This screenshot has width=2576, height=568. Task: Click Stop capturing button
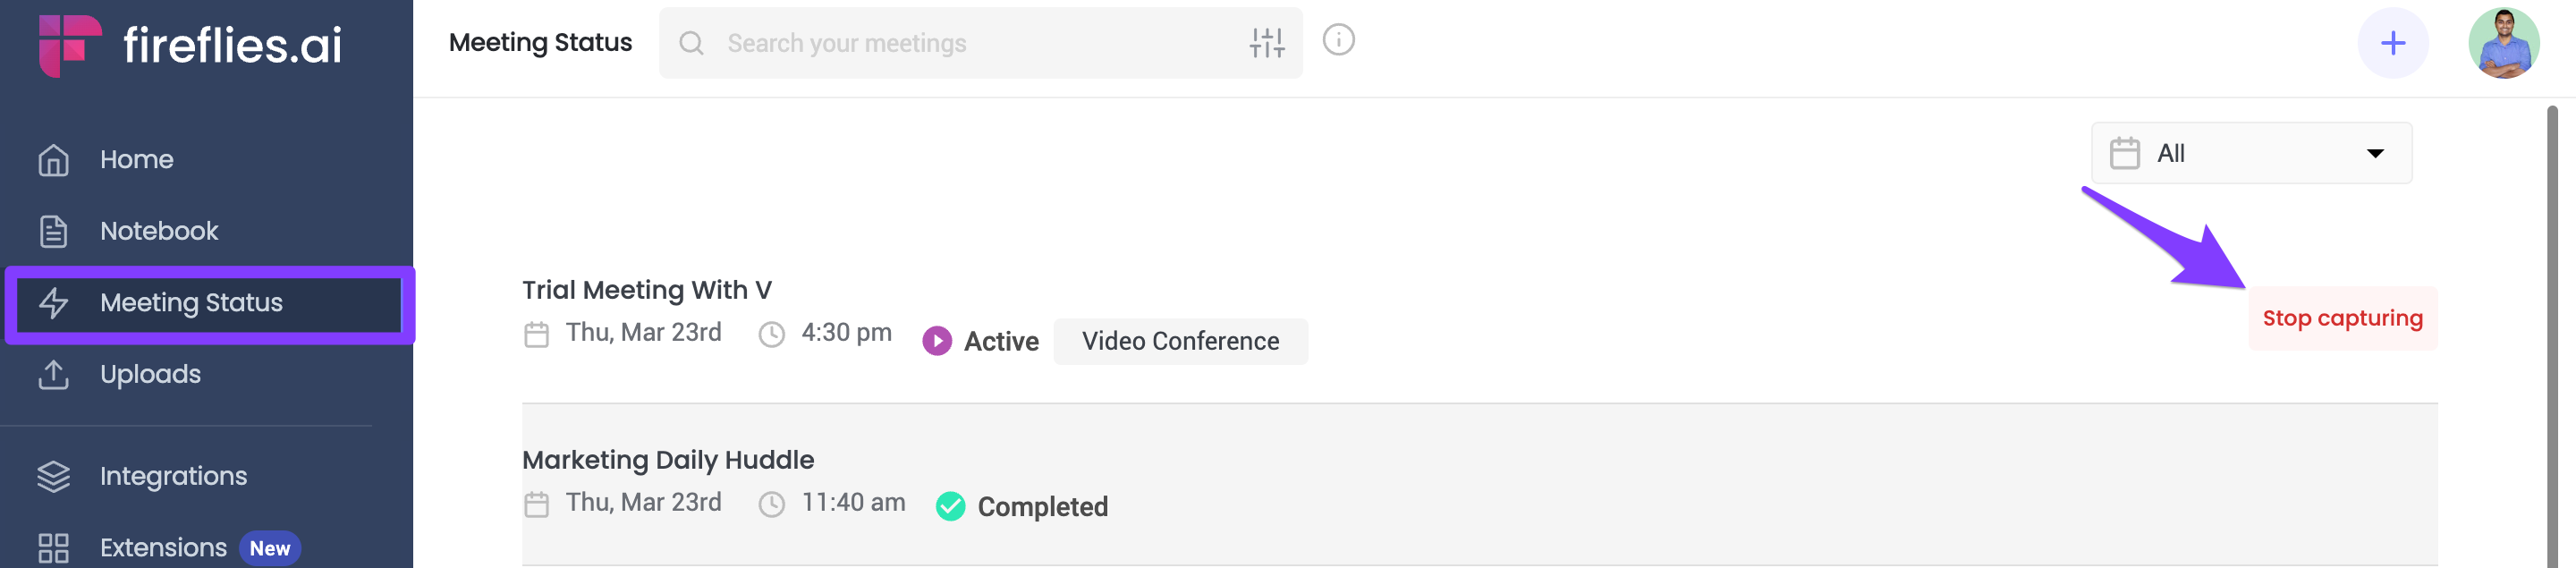2342,318
